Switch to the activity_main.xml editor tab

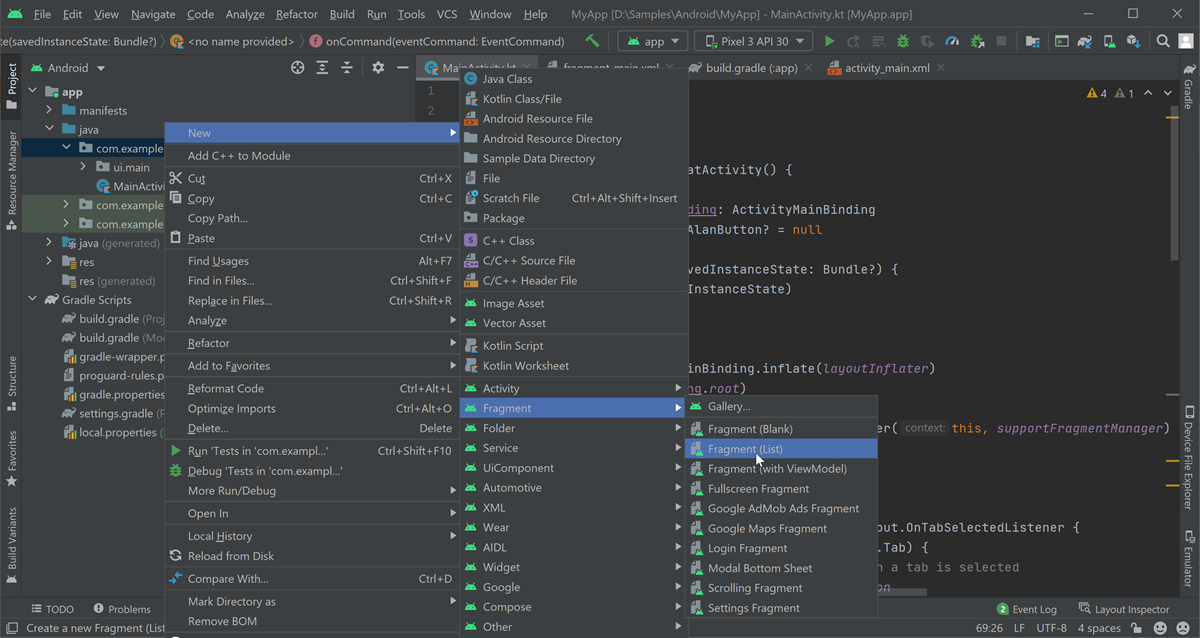pos(886,68)
